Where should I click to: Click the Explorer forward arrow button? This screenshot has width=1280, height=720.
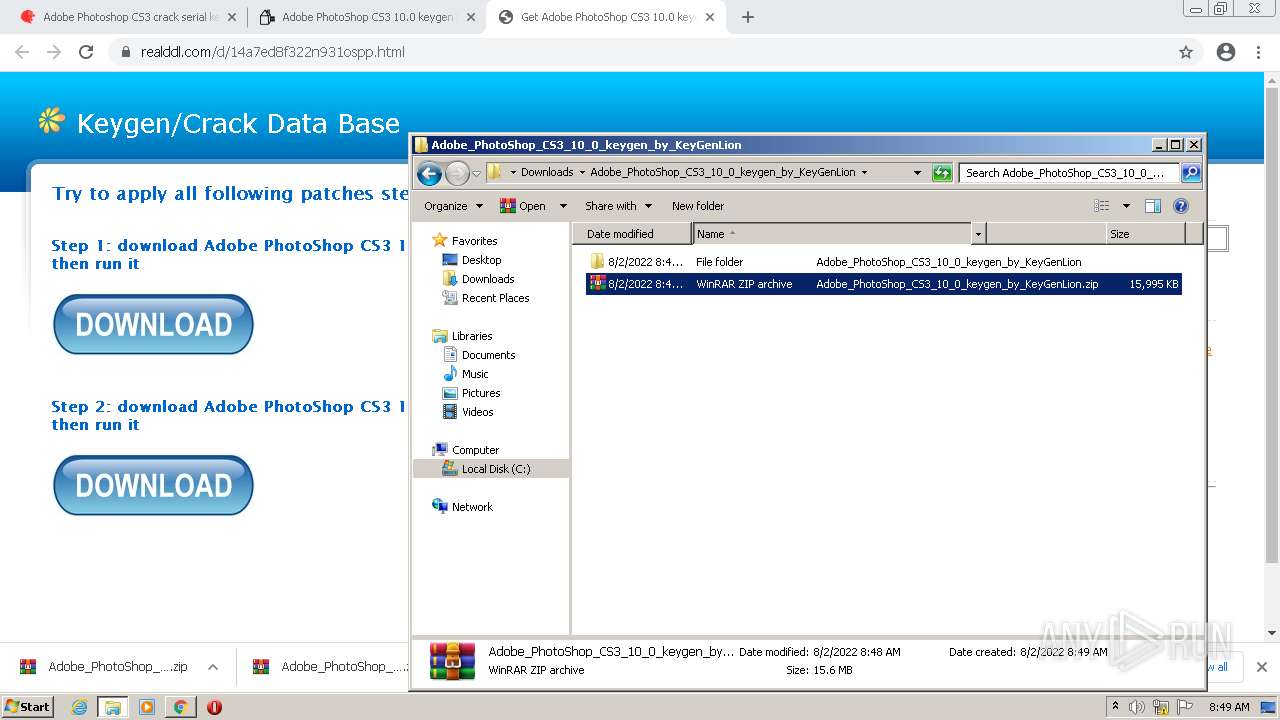click(x=457, y=173)
